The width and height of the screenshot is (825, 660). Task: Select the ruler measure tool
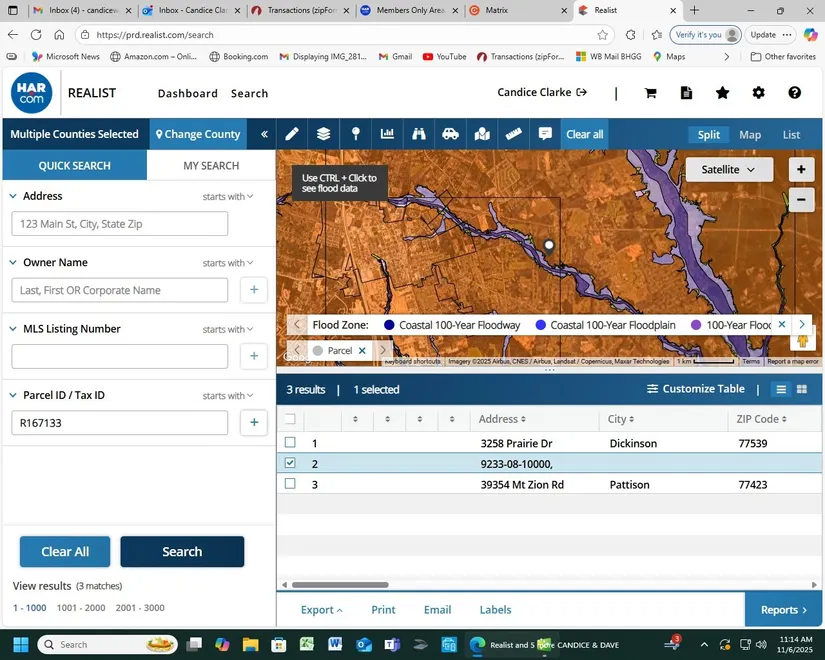tap(513, 134)
